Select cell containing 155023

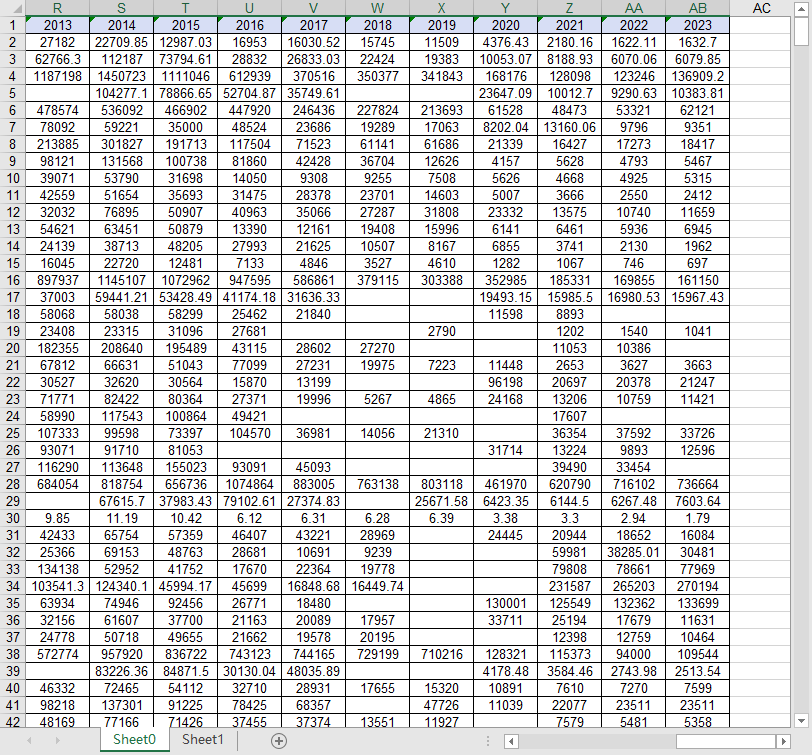coord(185,467)
